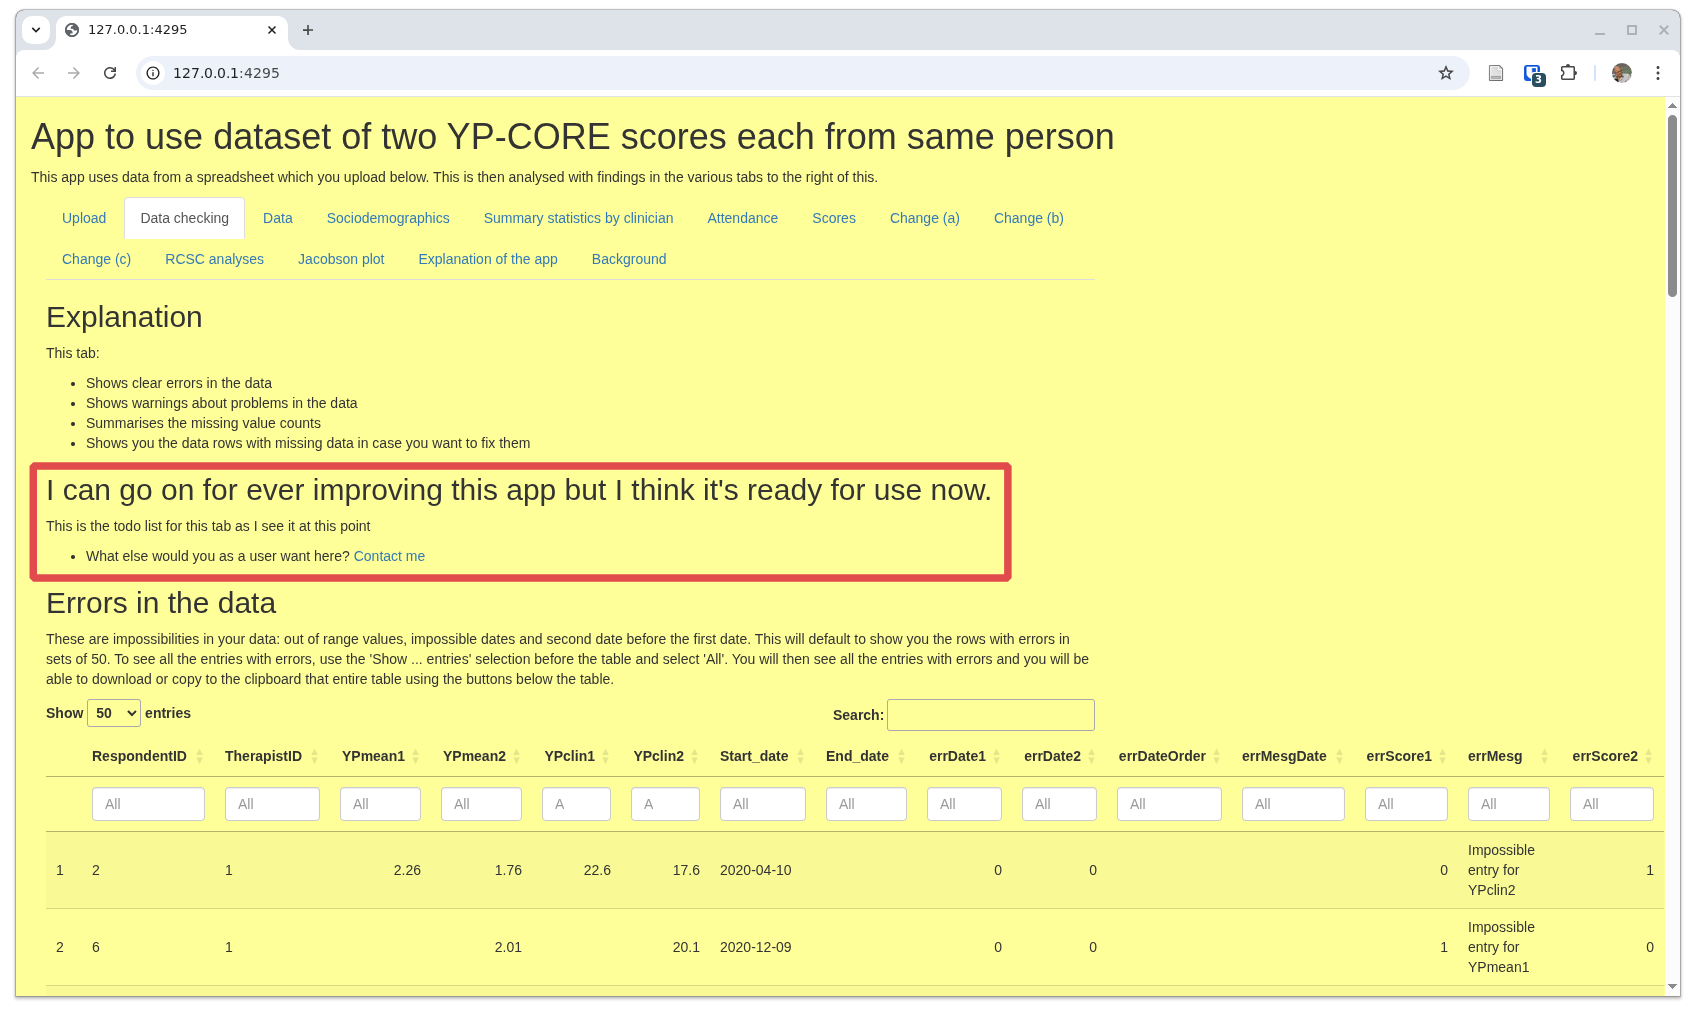This screenshot has height=1028, width=1696.
Task: Open the Chrome three-dot menu
Action: click(x=1657, y=73)
